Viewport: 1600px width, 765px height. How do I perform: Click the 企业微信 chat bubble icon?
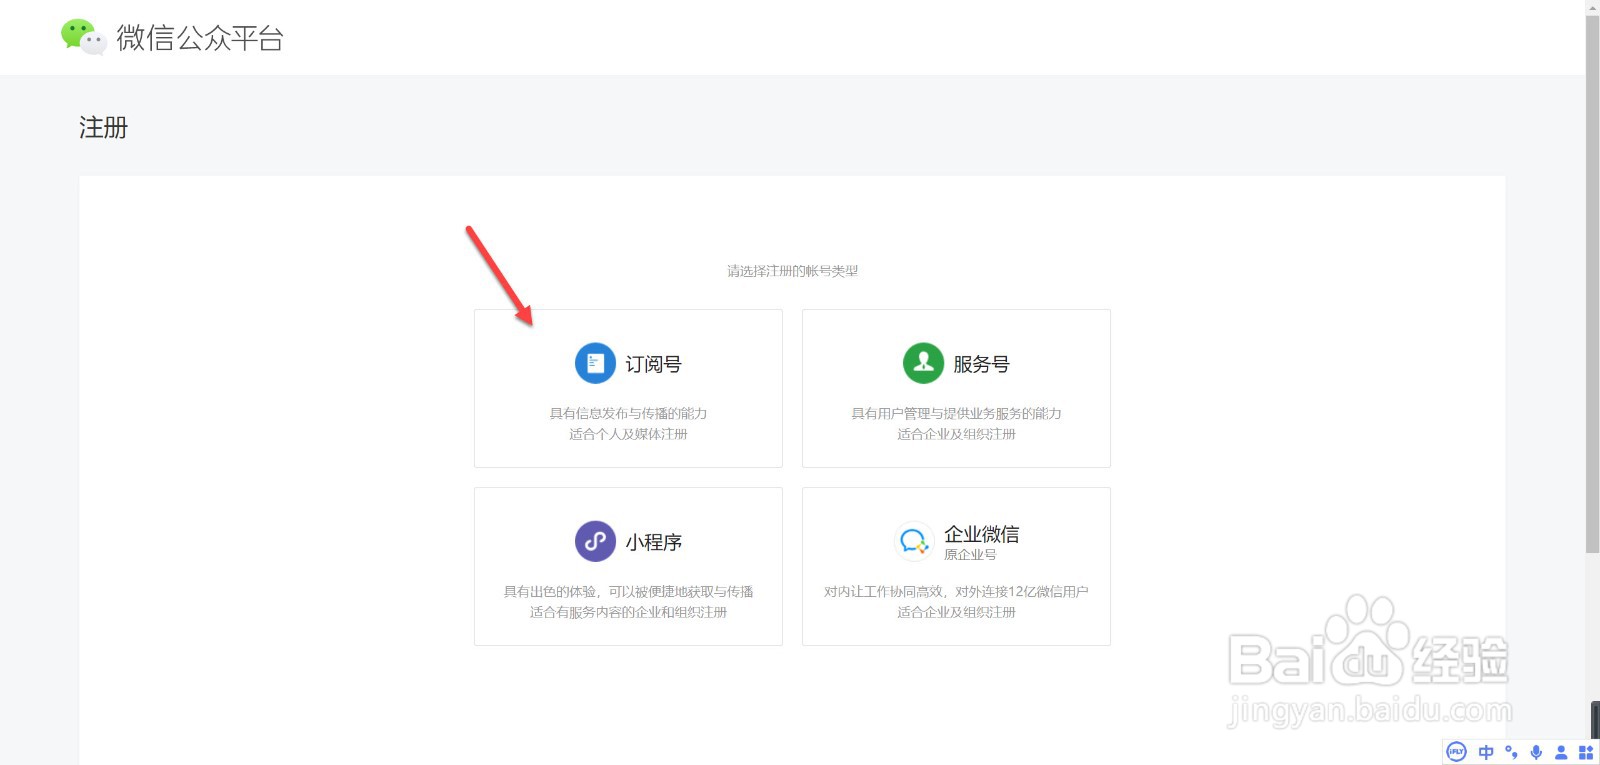pyautogui.click(x=913, y=541)
